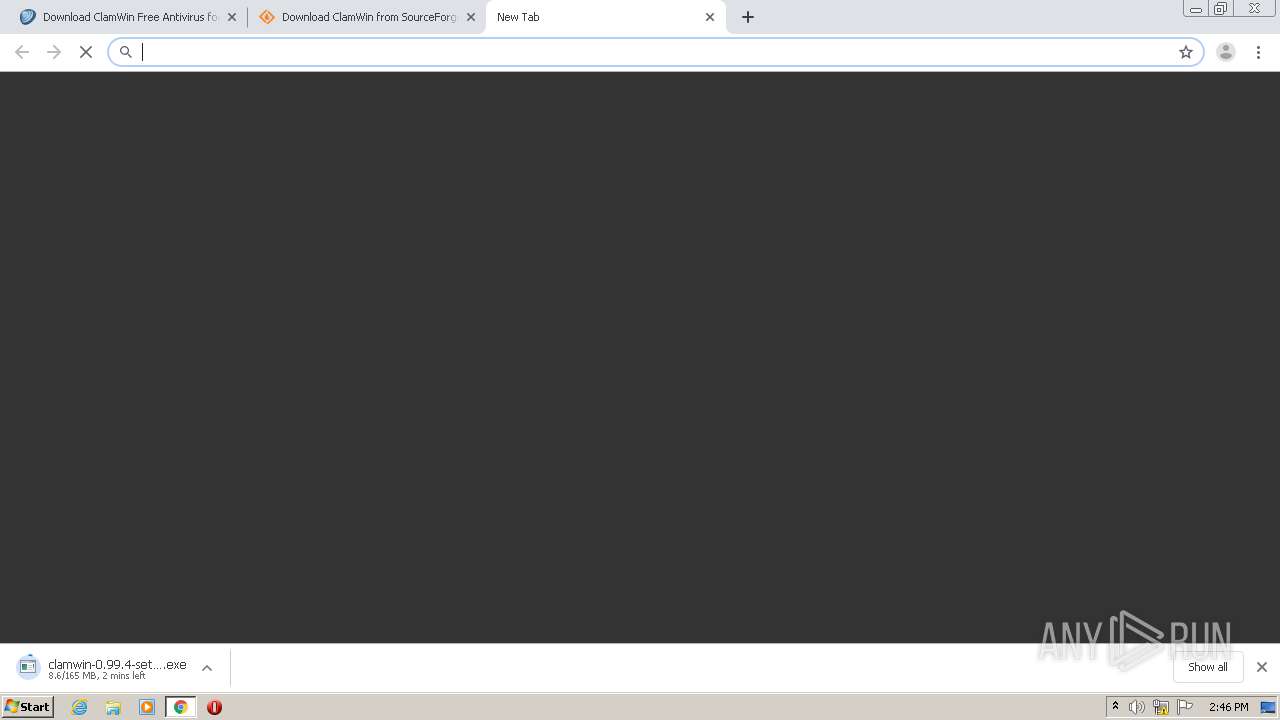Minimize the Chrome window

(x=1196, y=8)
